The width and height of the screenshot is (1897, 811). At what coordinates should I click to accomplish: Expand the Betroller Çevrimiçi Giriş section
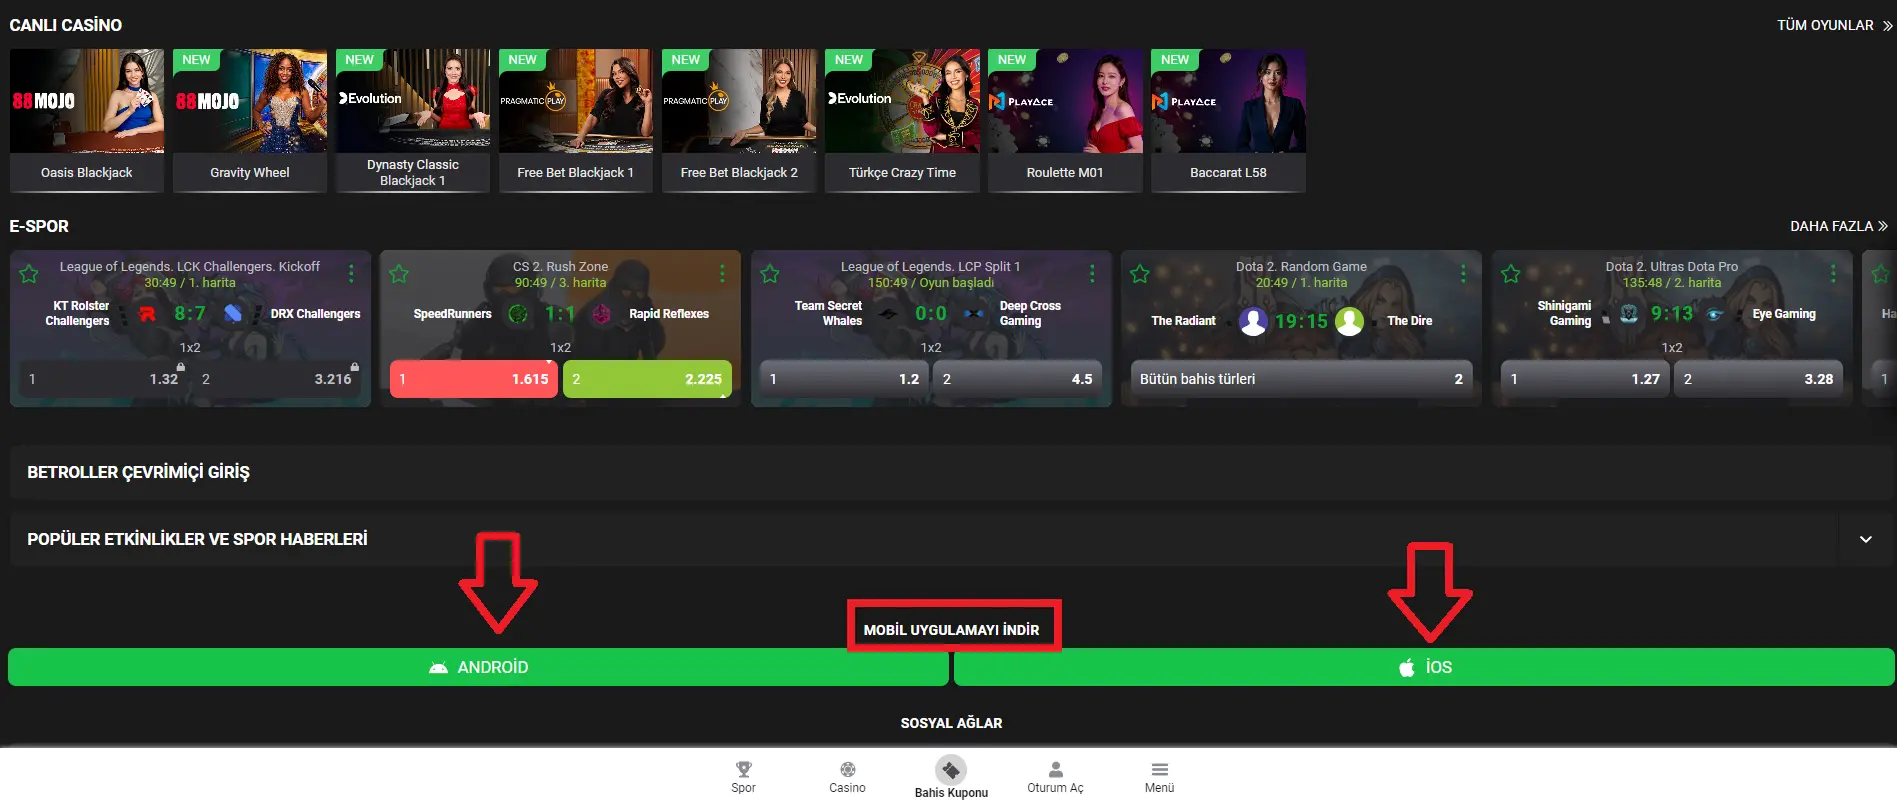click(x=138, y=472)
